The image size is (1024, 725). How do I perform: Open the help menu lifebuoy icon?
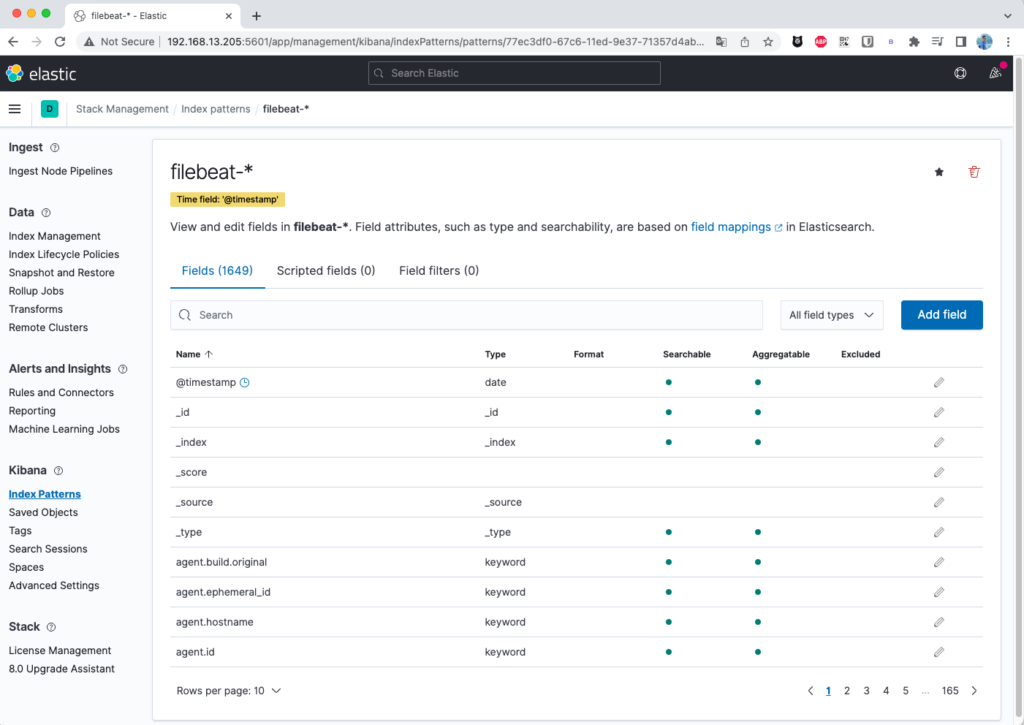coord(960,73)
